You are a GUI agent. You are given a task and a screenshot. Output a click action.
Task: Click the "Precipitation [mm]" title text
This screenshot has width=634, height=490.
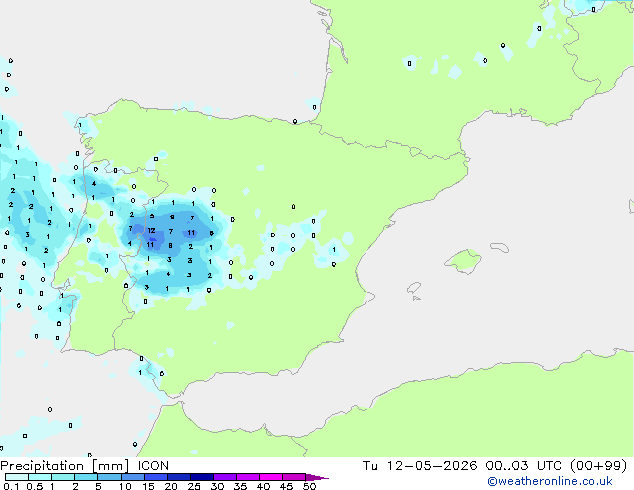[65, 466]
